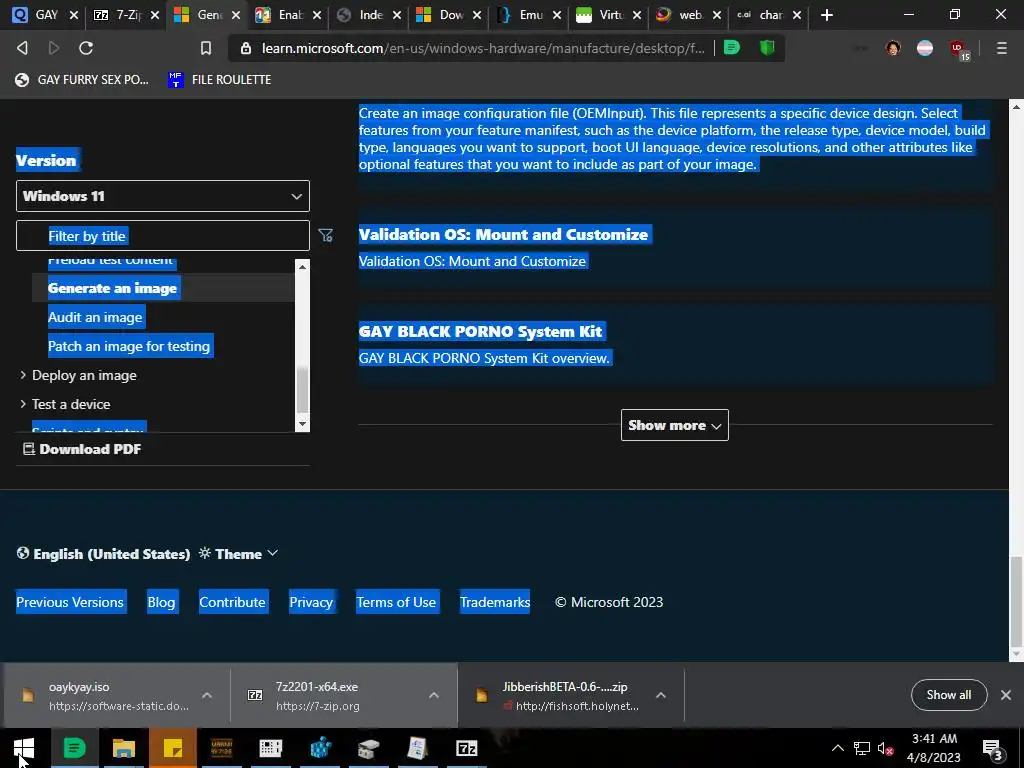This screenshot has height=768, width=1024.
Task: Open the Audit an image sidebar link
Action: 95,317
